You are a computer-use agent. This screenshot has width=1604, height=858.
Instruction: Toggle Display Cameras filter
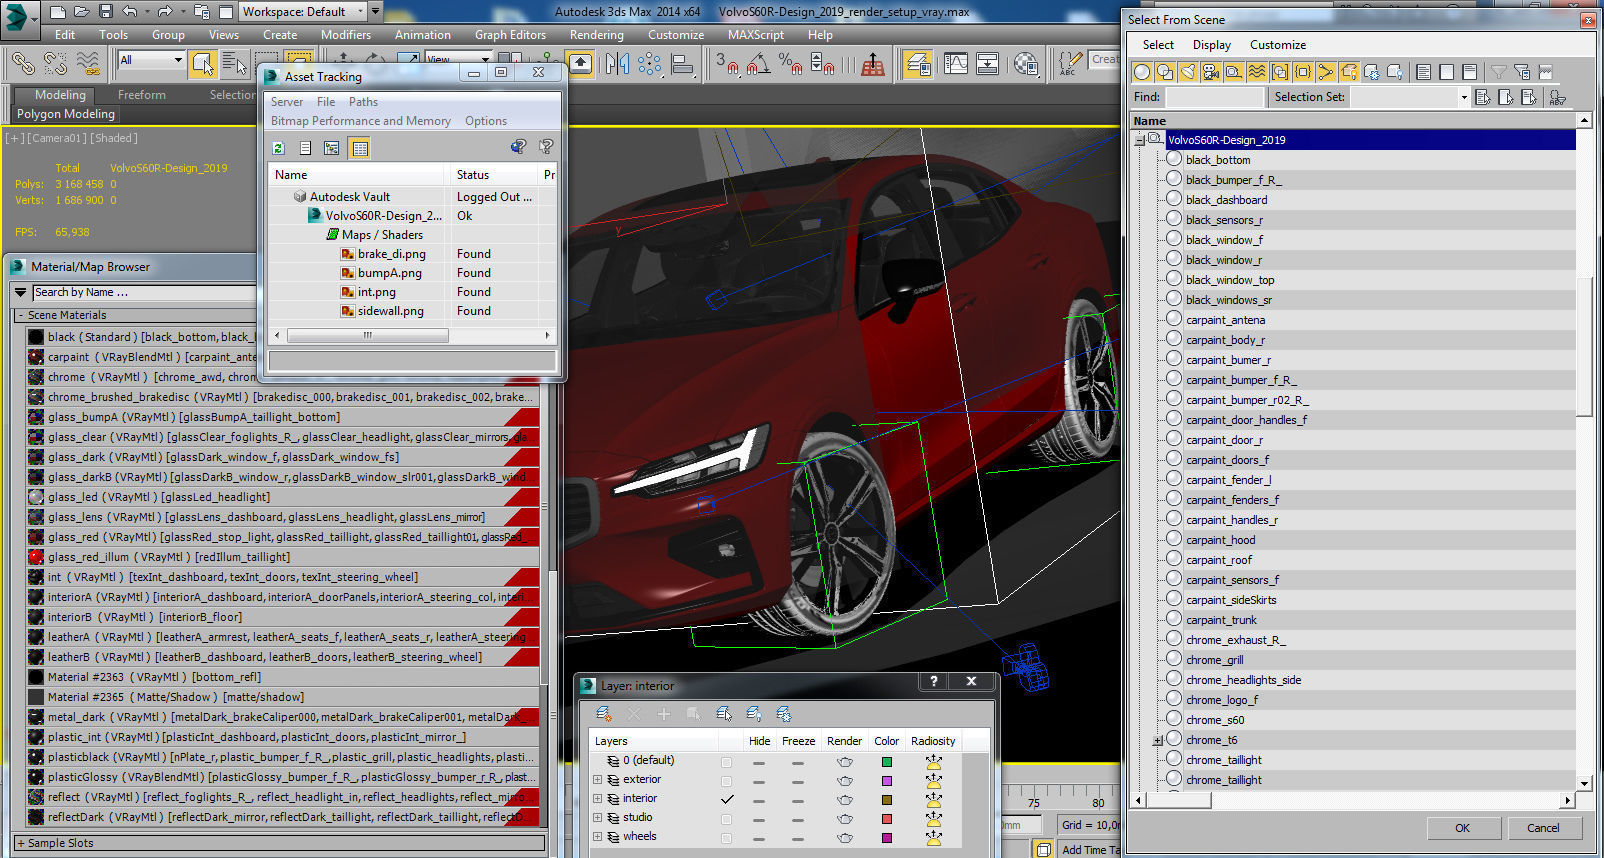point(1211,72)
